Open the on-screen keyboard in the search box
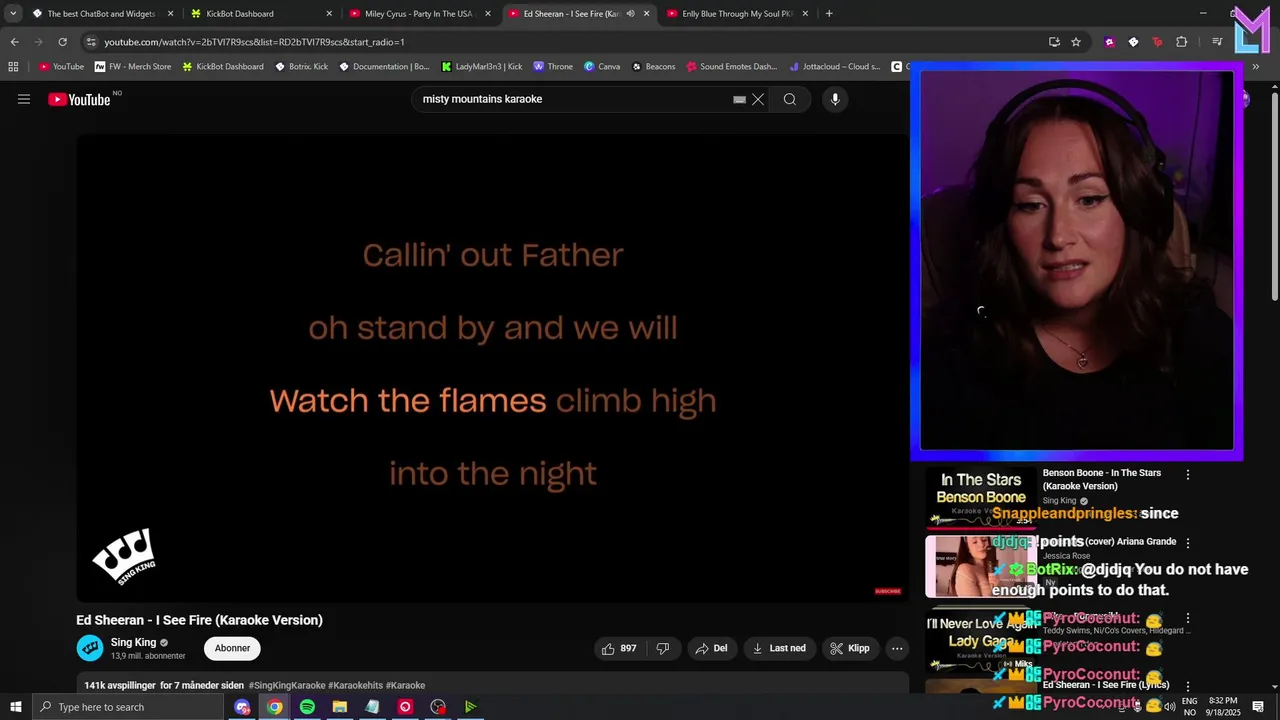This screenshot has width=1280, height=720. pos(739,99)
